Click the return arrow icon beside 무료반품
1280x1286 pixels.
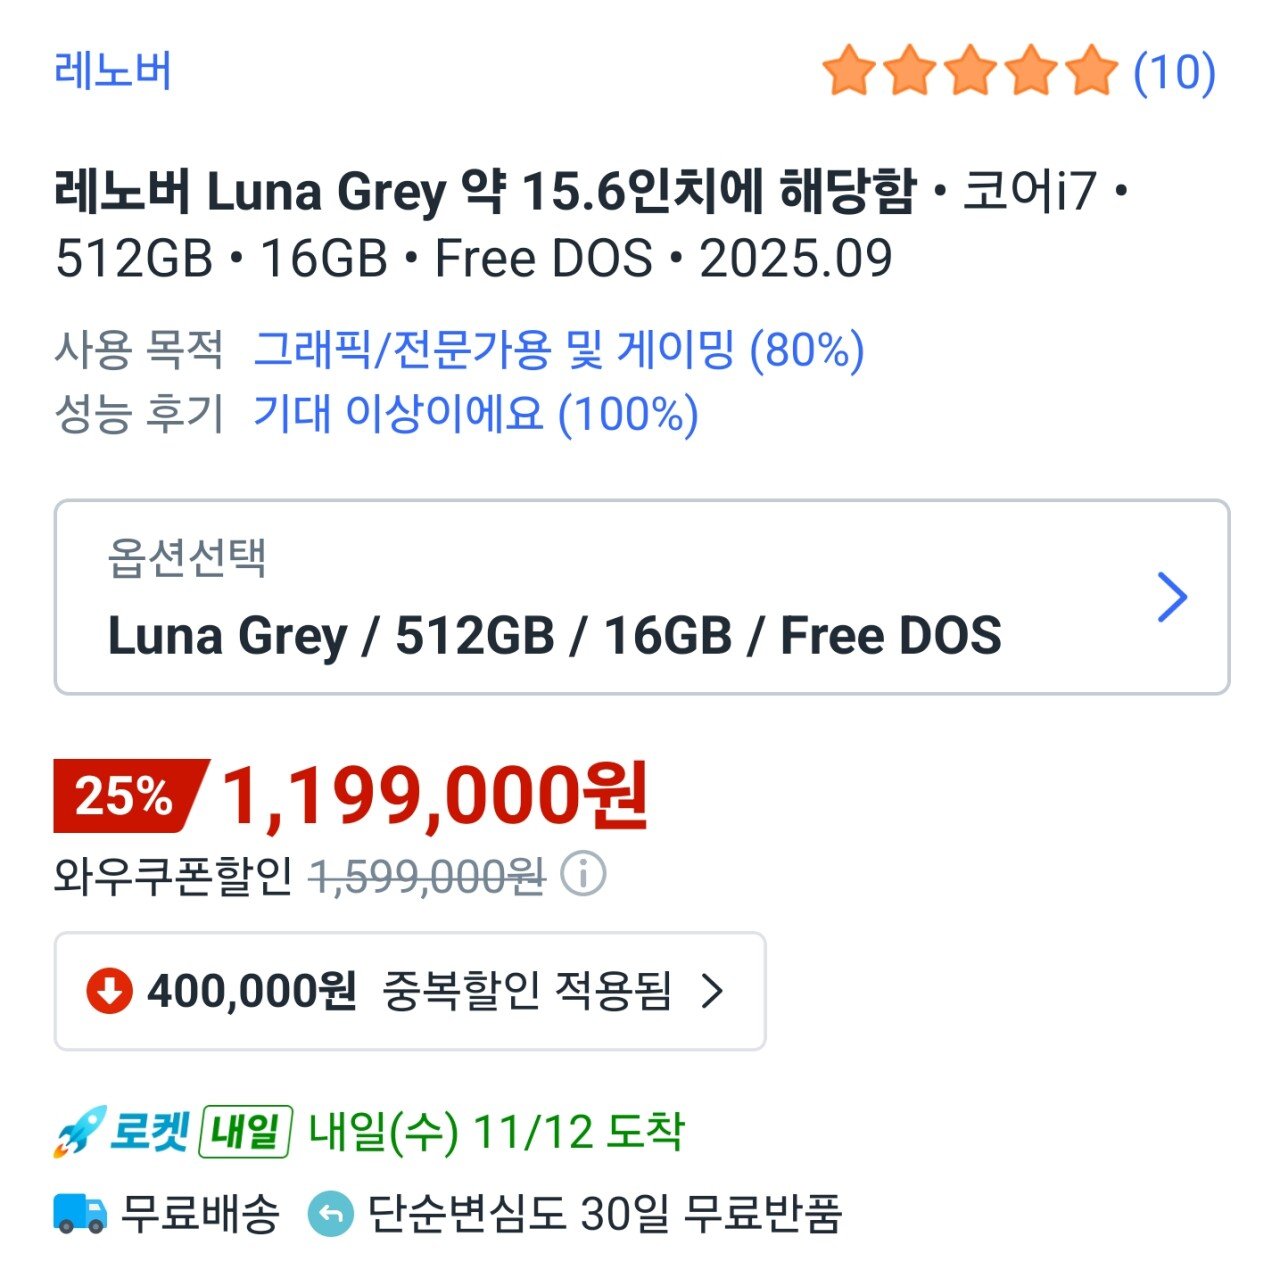coord(330,1212)
